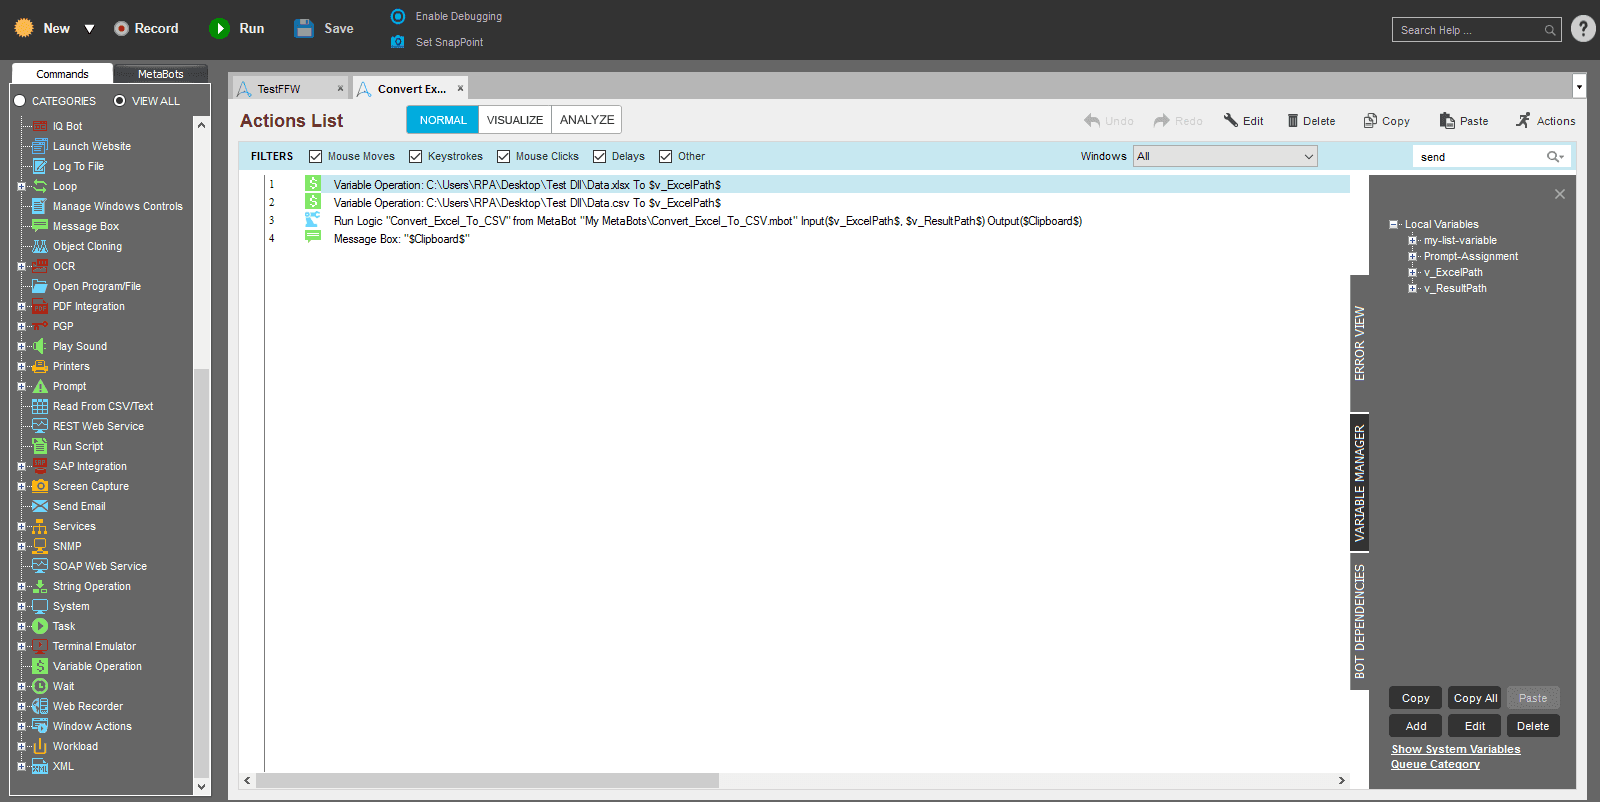
Task: Click the Copy All button
Action: [x=1475, y=698]
